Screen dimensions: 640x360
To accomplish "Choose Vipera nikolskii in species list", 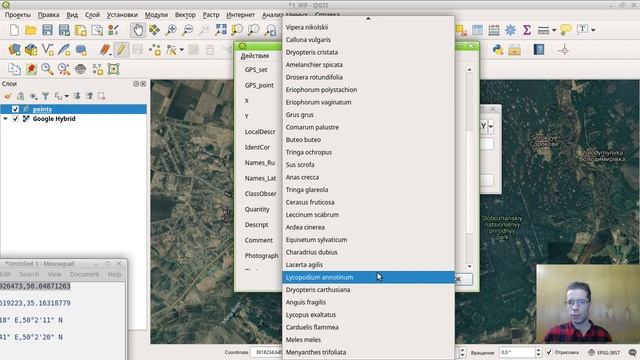I will pyautogui.click(x=368, y=27).
